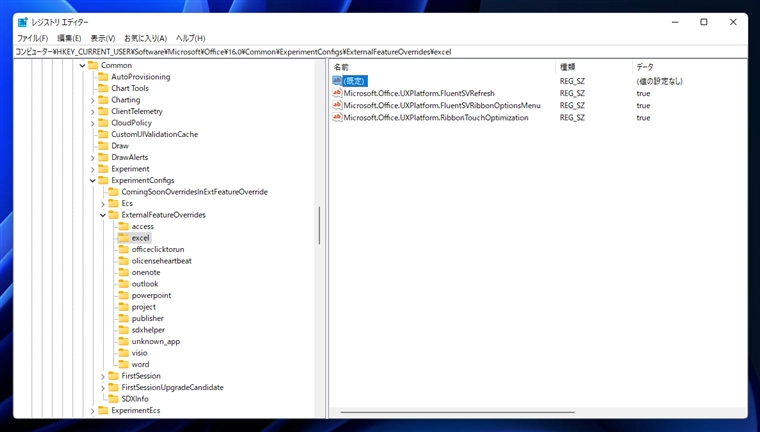Click the olicenseheartbeat folder icon
The width and height of the screenshot is (760, 432).
tap(124, 261)
